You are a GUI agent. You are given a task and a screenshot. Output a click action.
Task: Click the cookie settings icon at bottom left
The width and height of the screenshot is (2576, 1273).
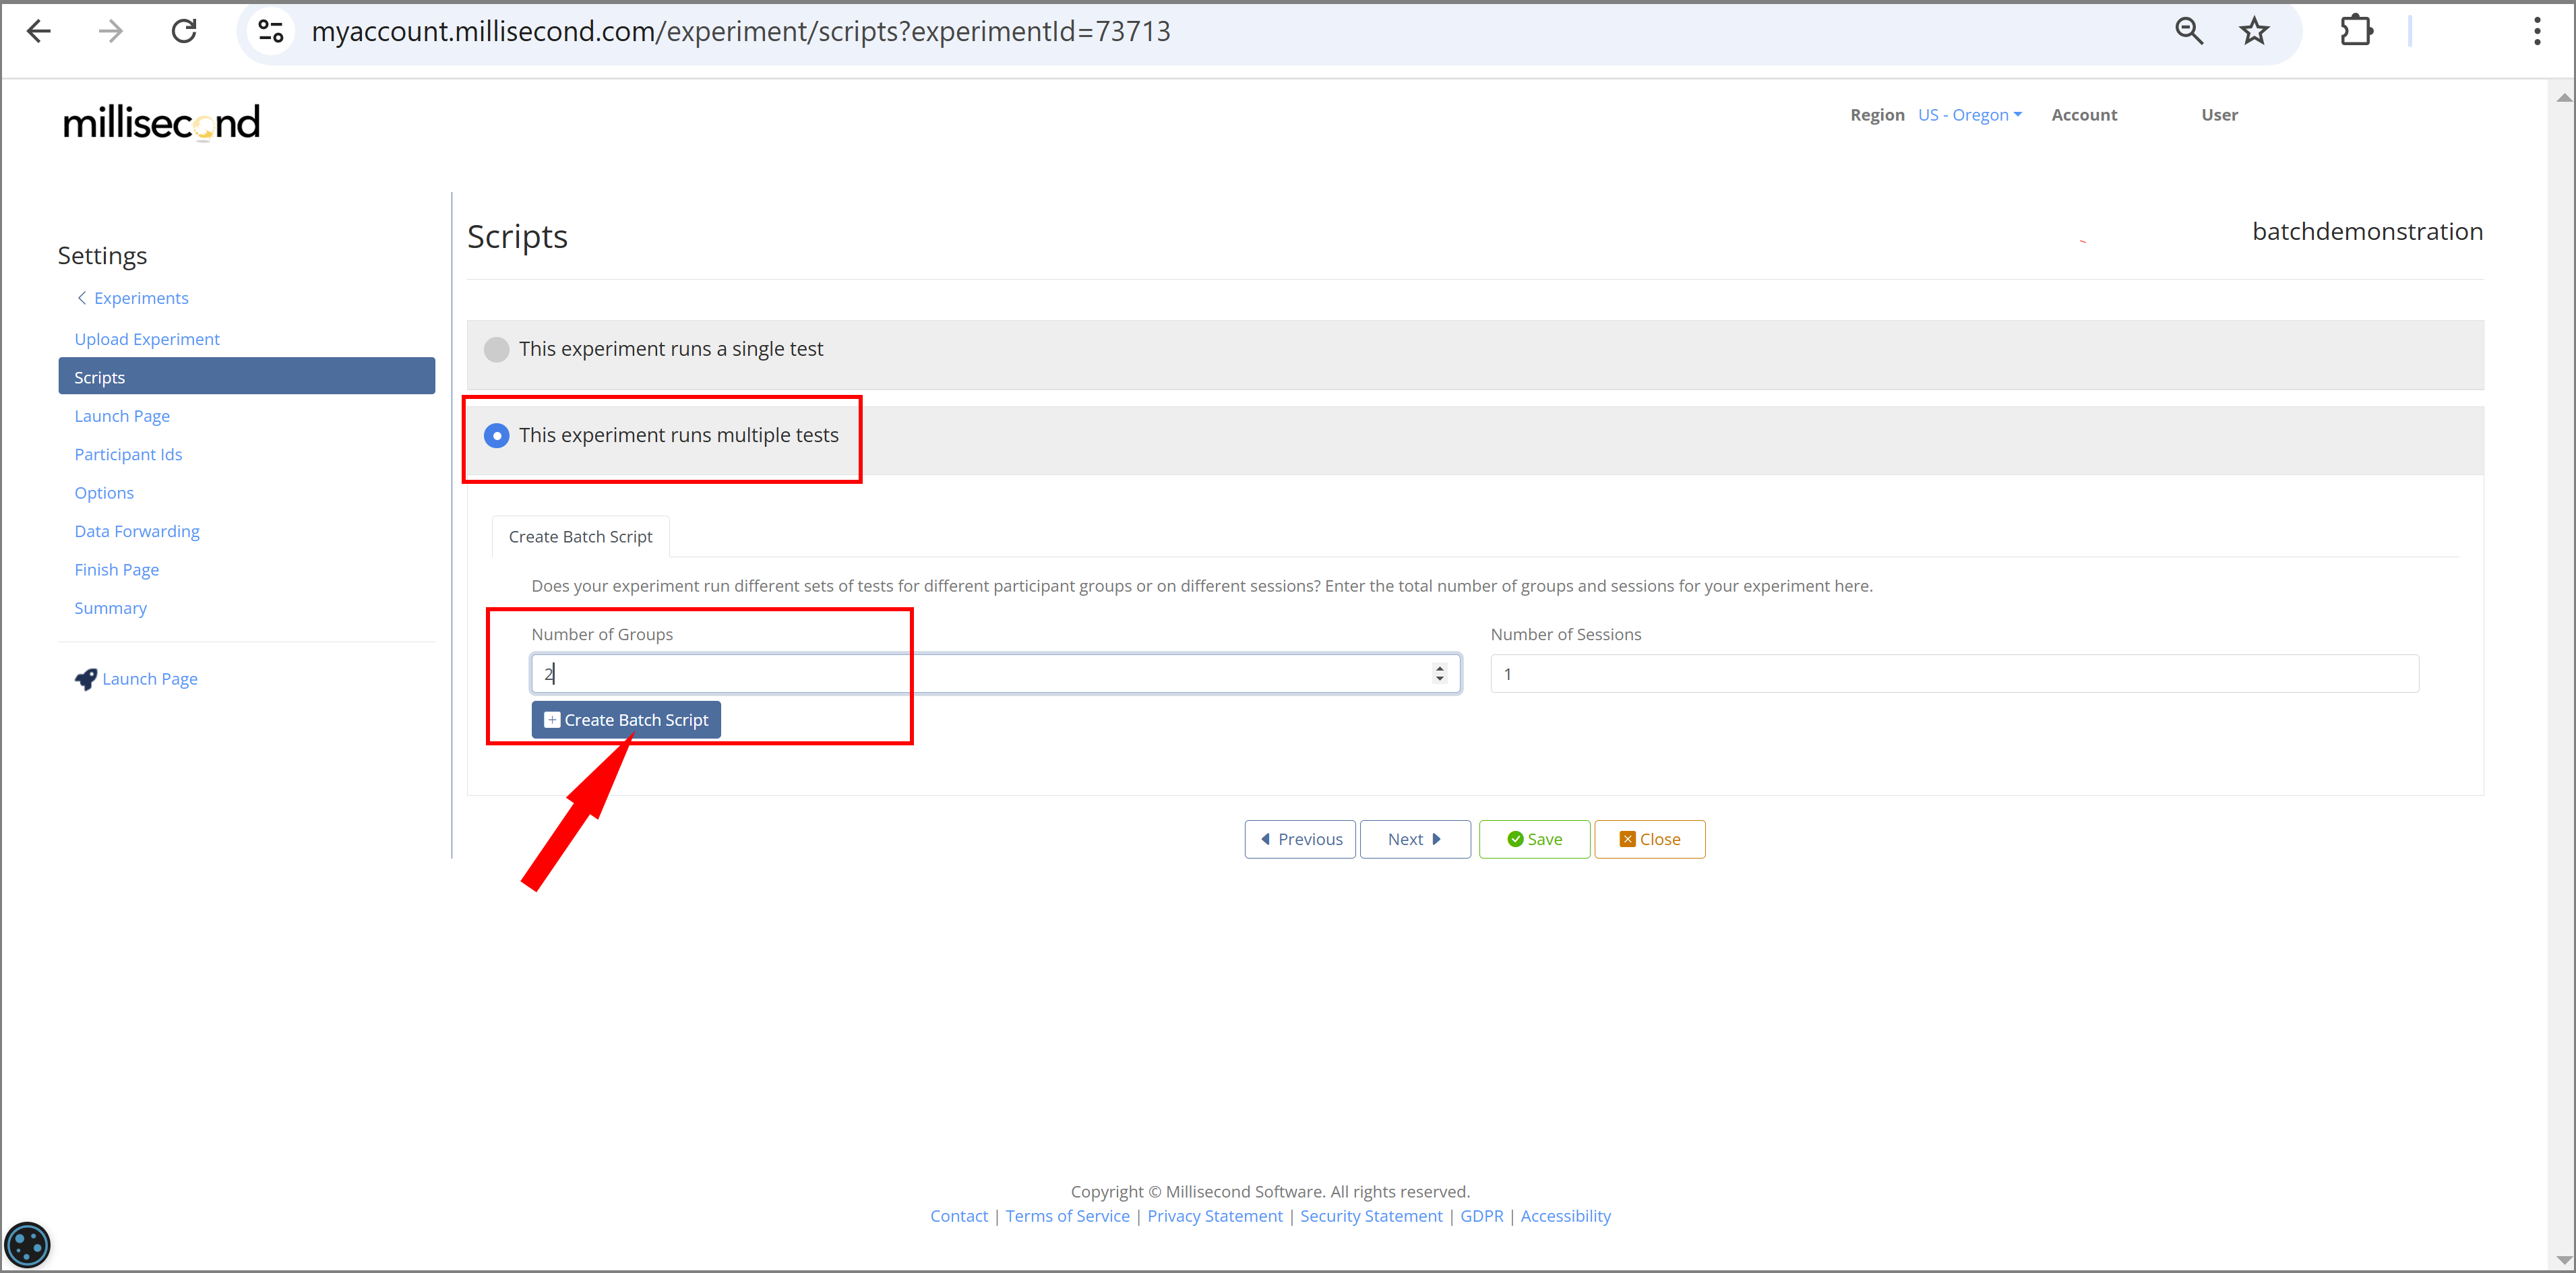coord(27,1245)
